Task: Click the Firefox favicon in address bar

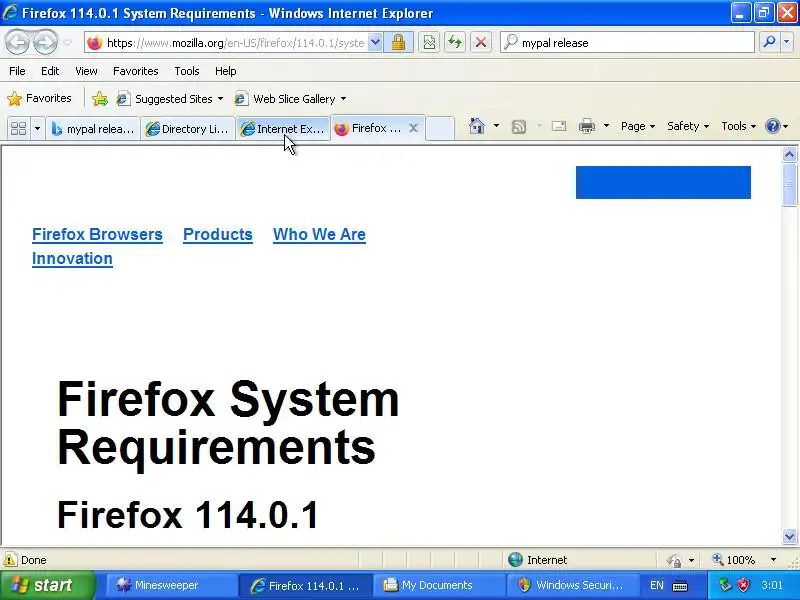Action: click(x=95, y=43)
